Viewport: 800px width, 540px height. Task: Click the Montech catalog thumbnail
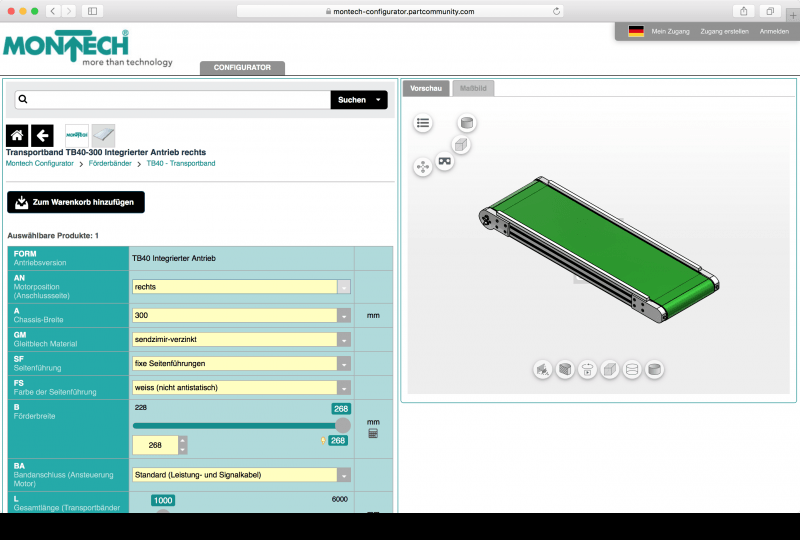coord(77,135)
